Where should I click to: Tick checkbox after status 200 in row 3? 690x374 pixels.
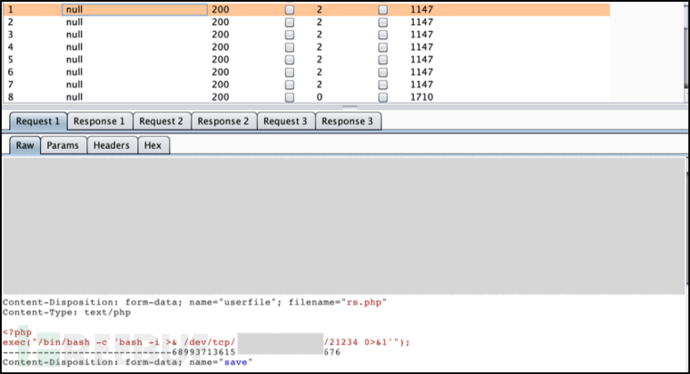(290, 34)
